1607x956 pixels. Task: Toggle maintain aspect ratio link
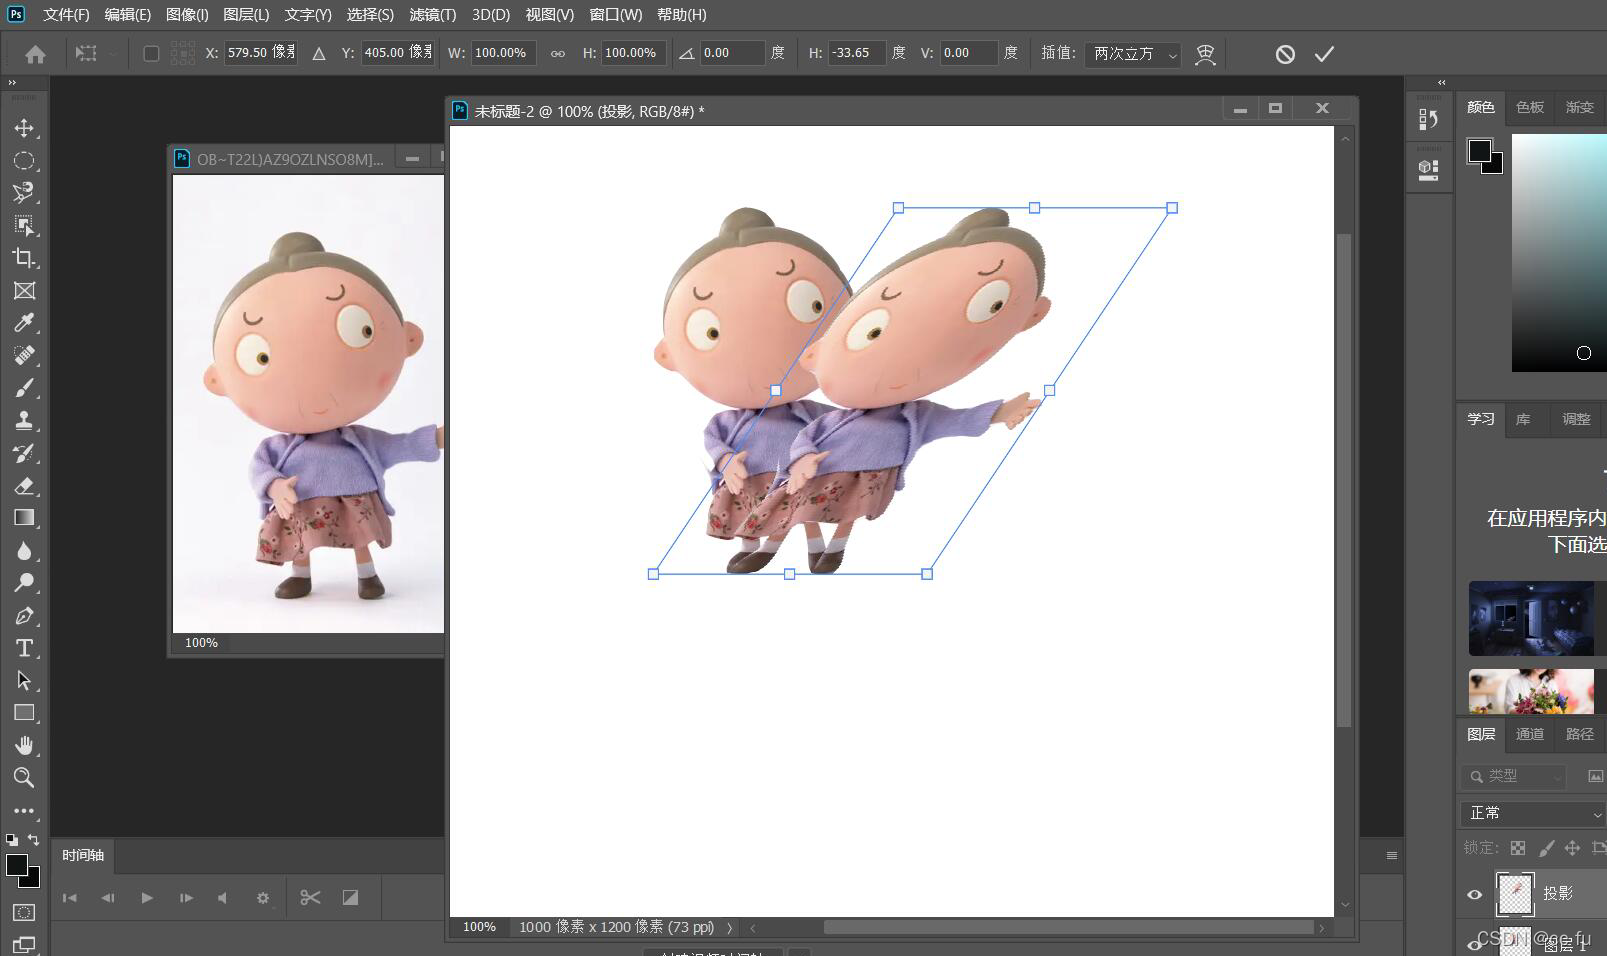(x=558, y=53)
